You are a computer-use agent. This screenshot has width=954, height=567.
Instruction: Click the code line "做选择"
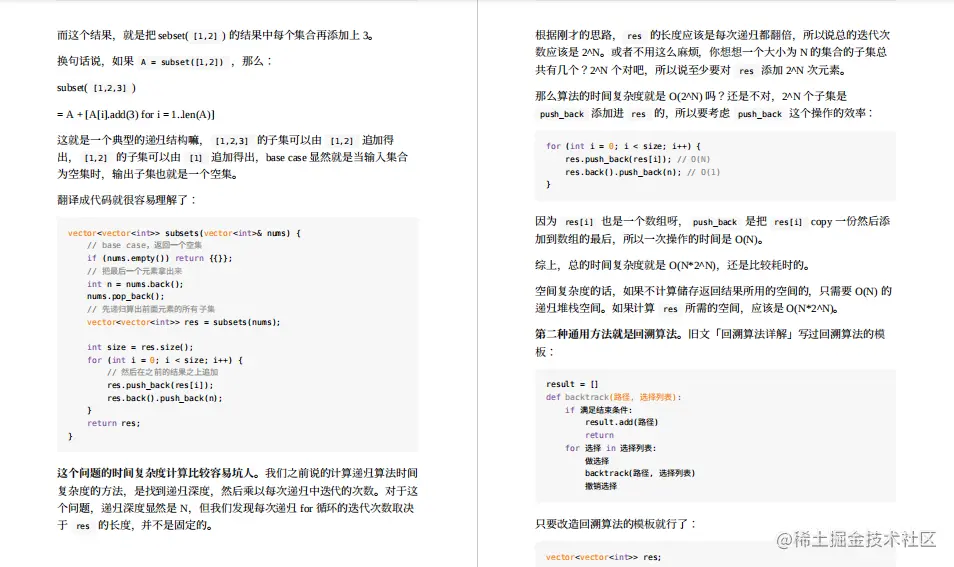coord(597,461)
